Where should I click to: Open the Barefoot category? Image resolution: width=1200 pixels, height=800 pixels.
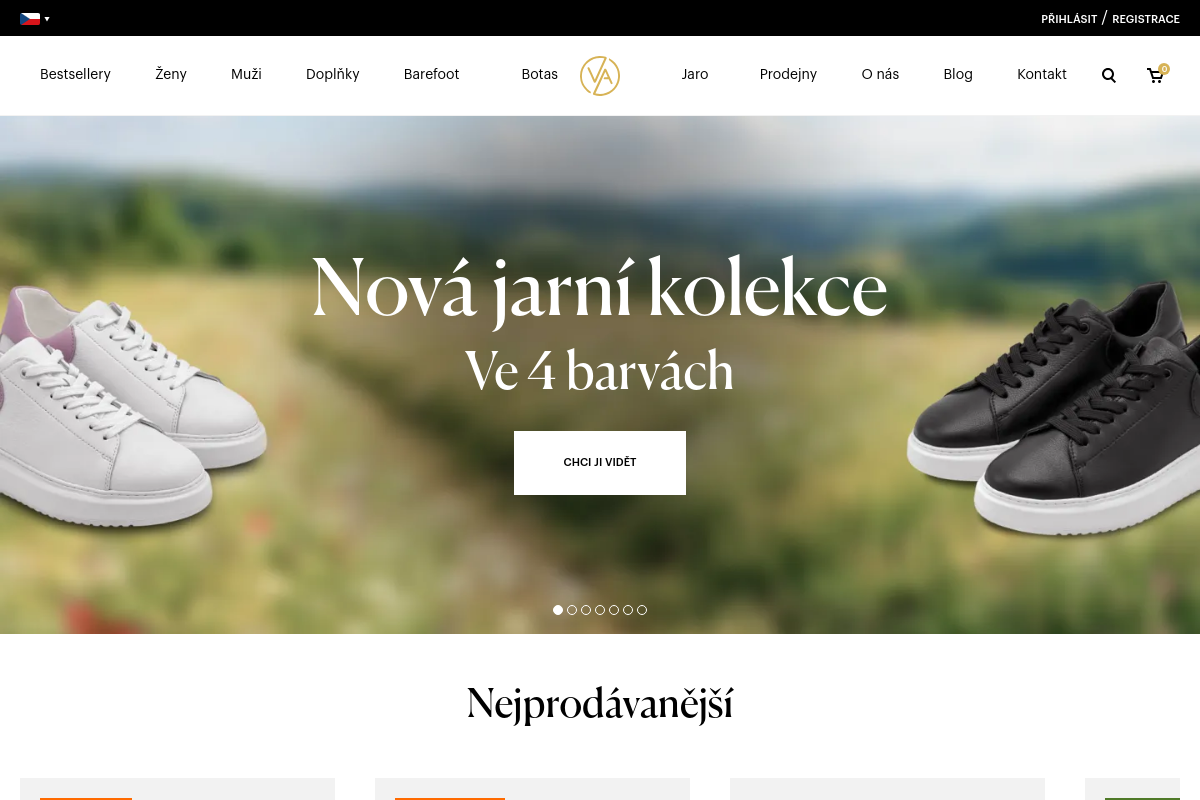click(432, 74)
